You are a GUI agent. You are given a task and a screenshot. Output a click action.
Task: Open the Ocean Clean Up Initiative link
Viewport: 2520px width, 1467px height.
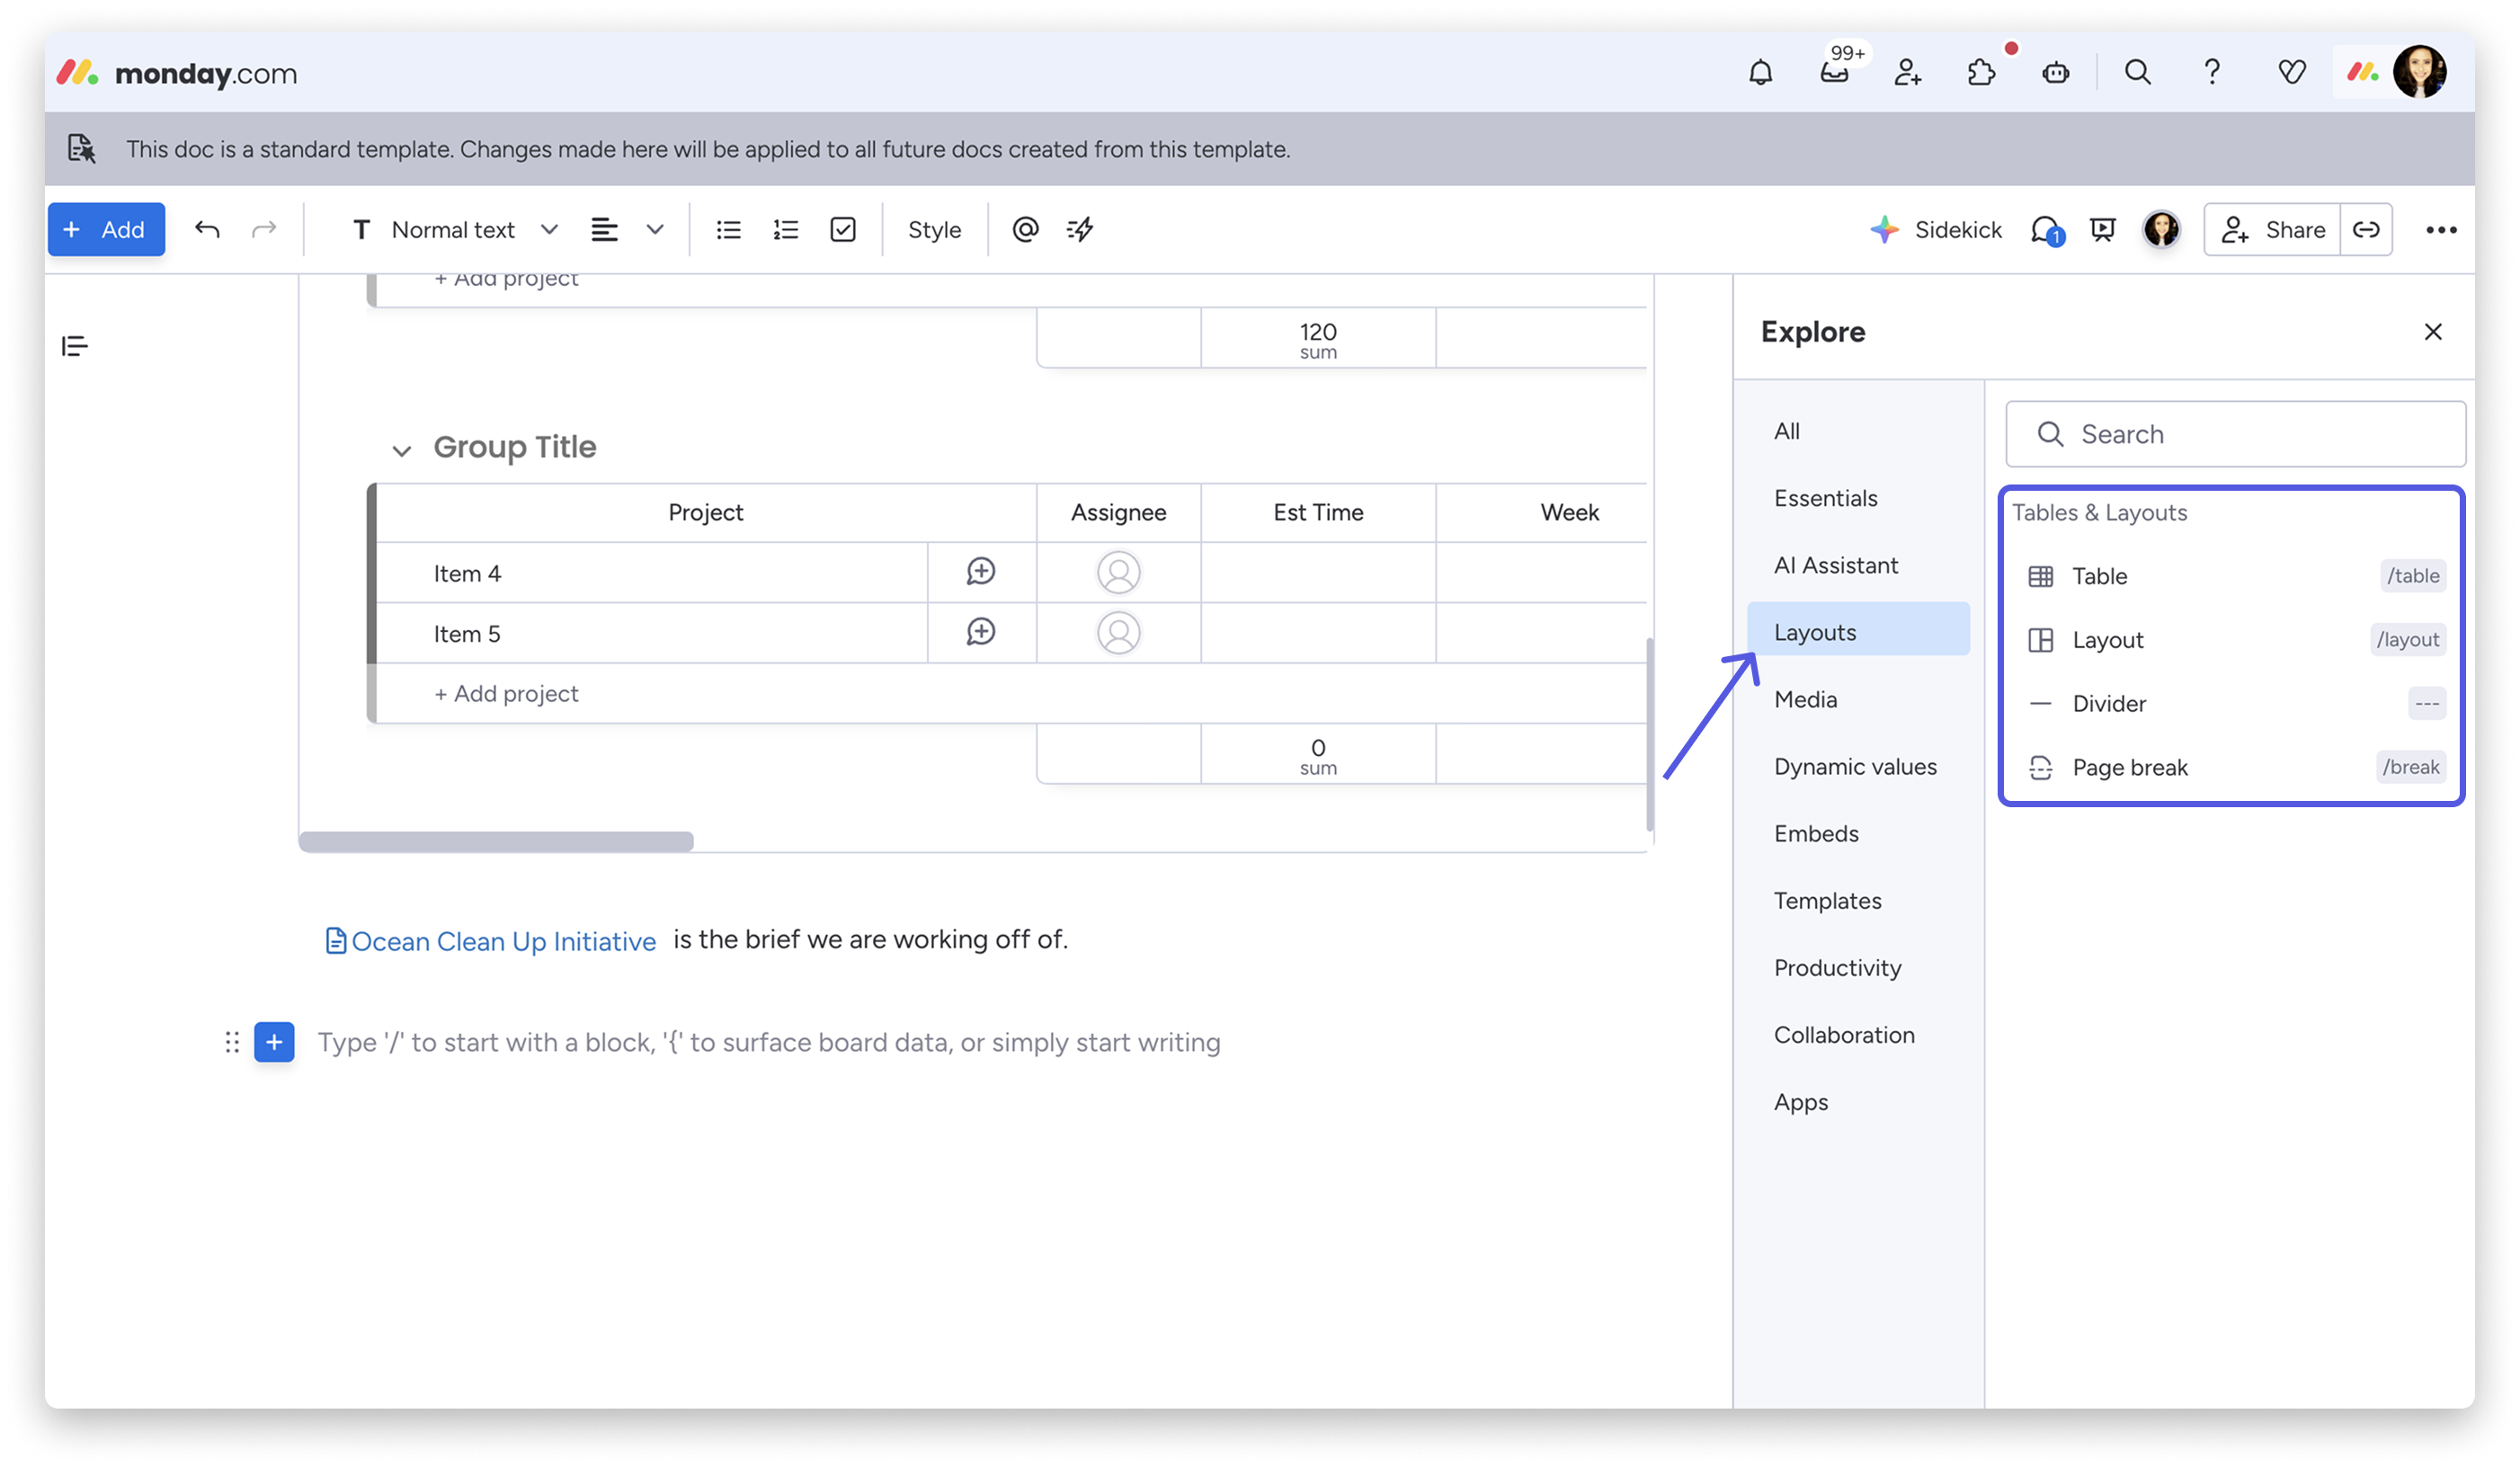503,941
